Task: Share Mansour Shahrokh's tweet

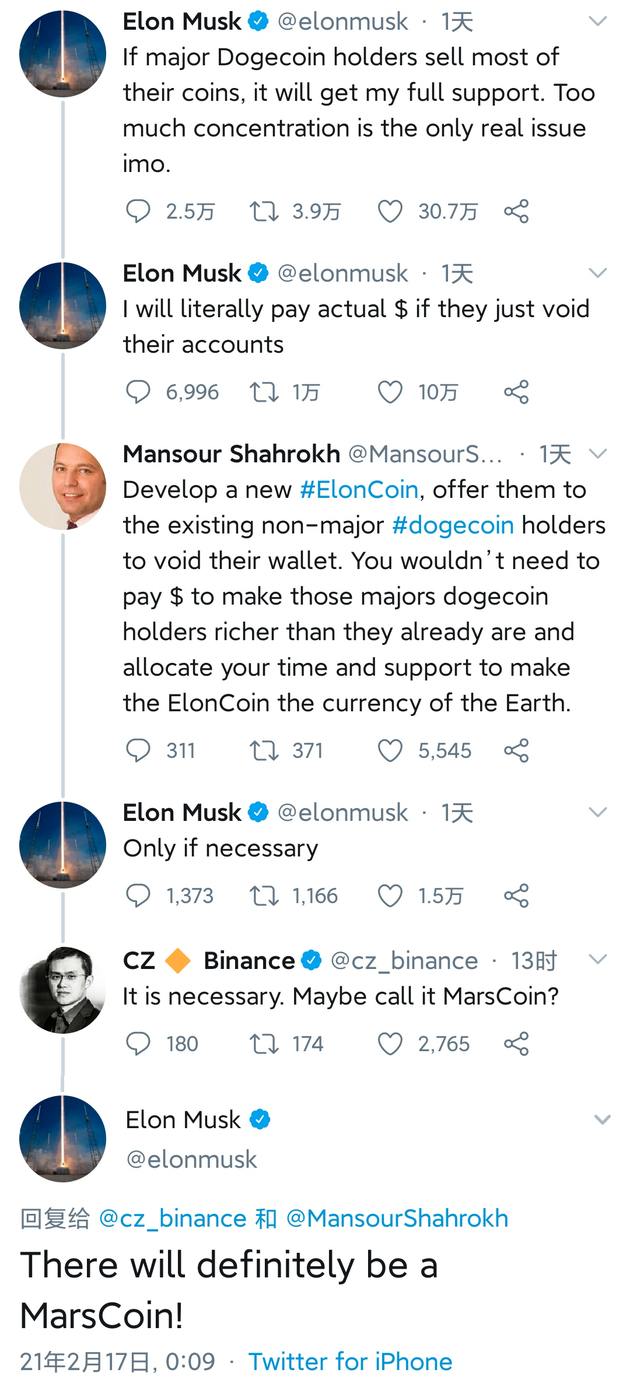Action: tap(516, 750)
